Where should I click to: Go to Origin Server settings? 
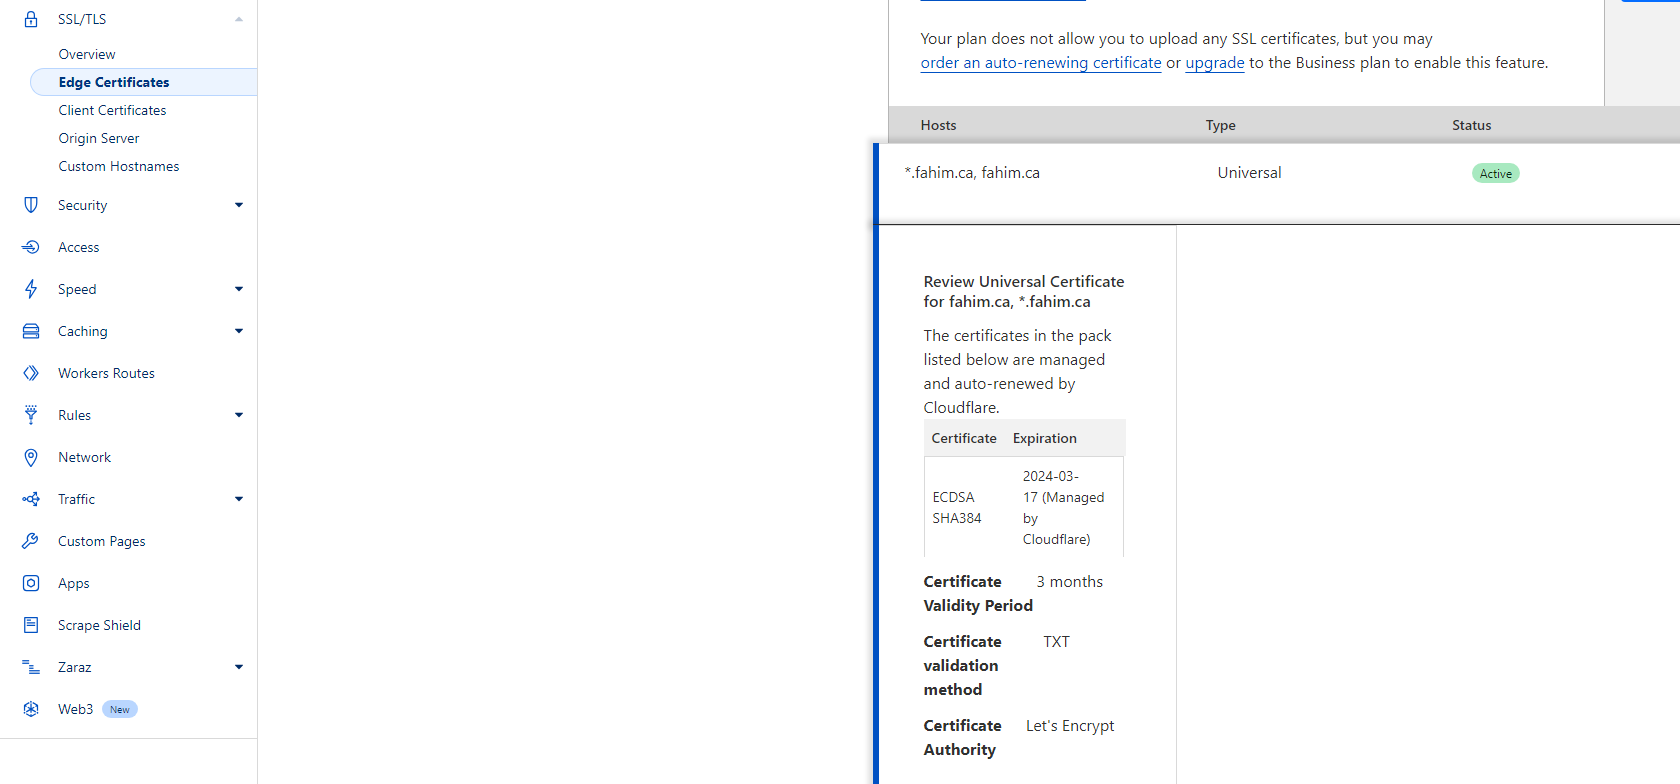point(99,138)
